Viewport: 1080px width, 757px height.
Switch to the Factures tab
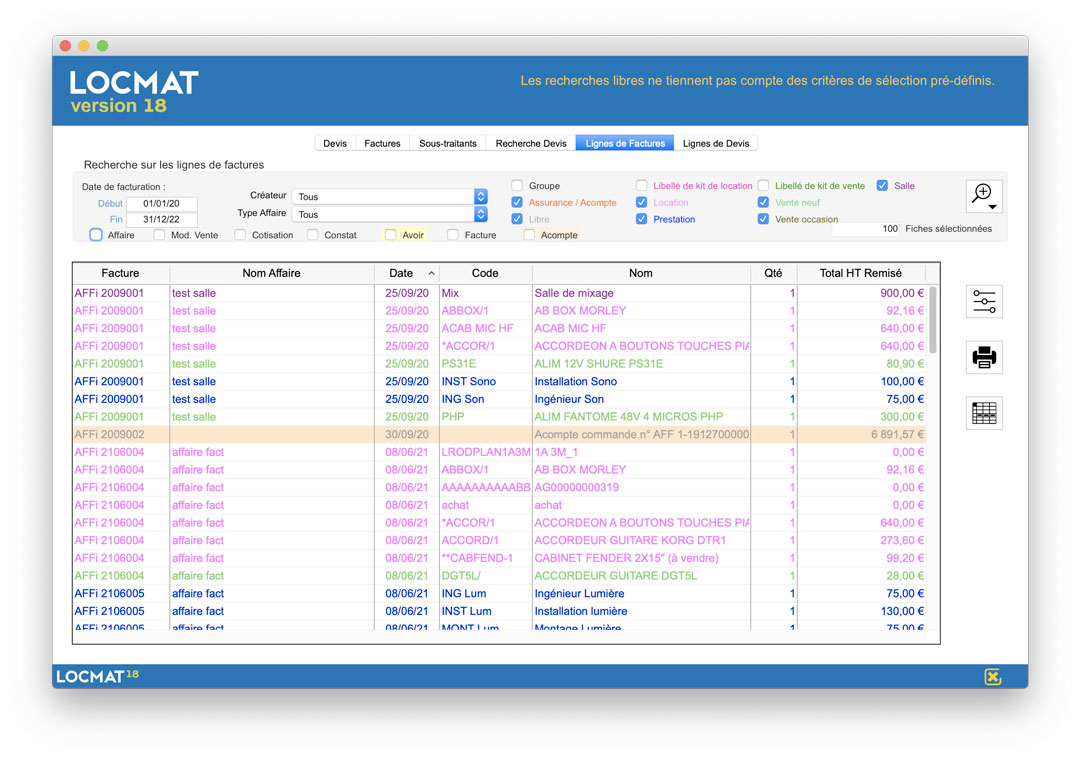pyautogui.click(x=382, y=143)
